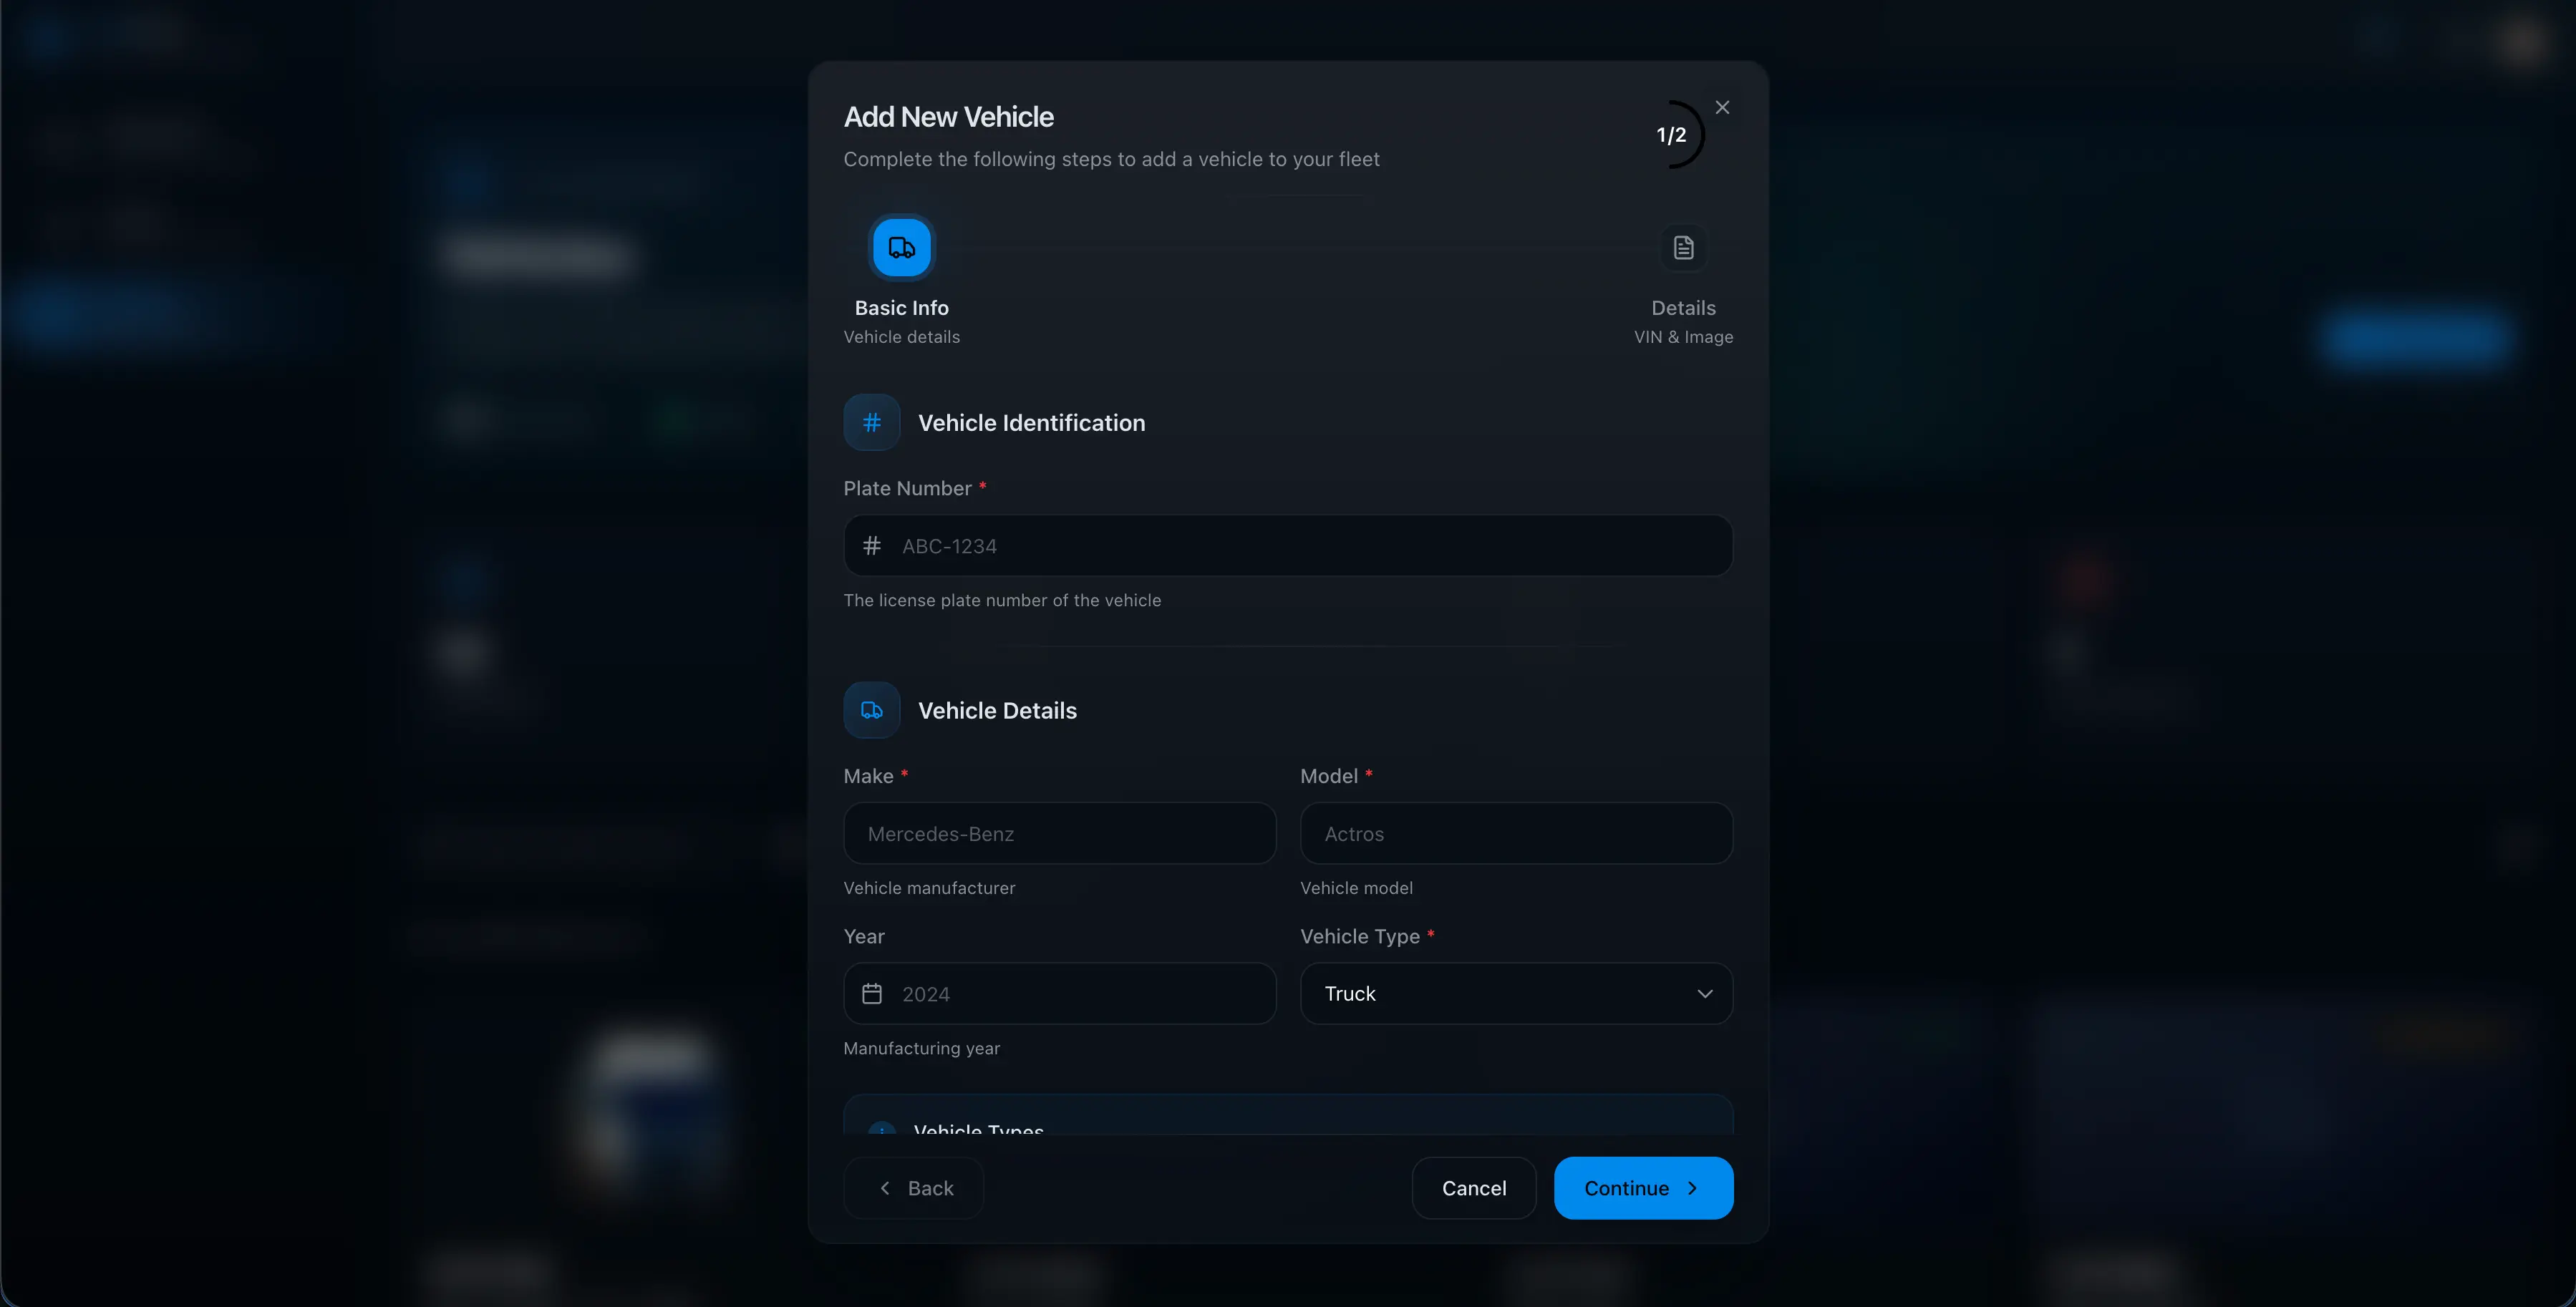Click the Vehicle Identification hashtag icon

tap(870, 422)
